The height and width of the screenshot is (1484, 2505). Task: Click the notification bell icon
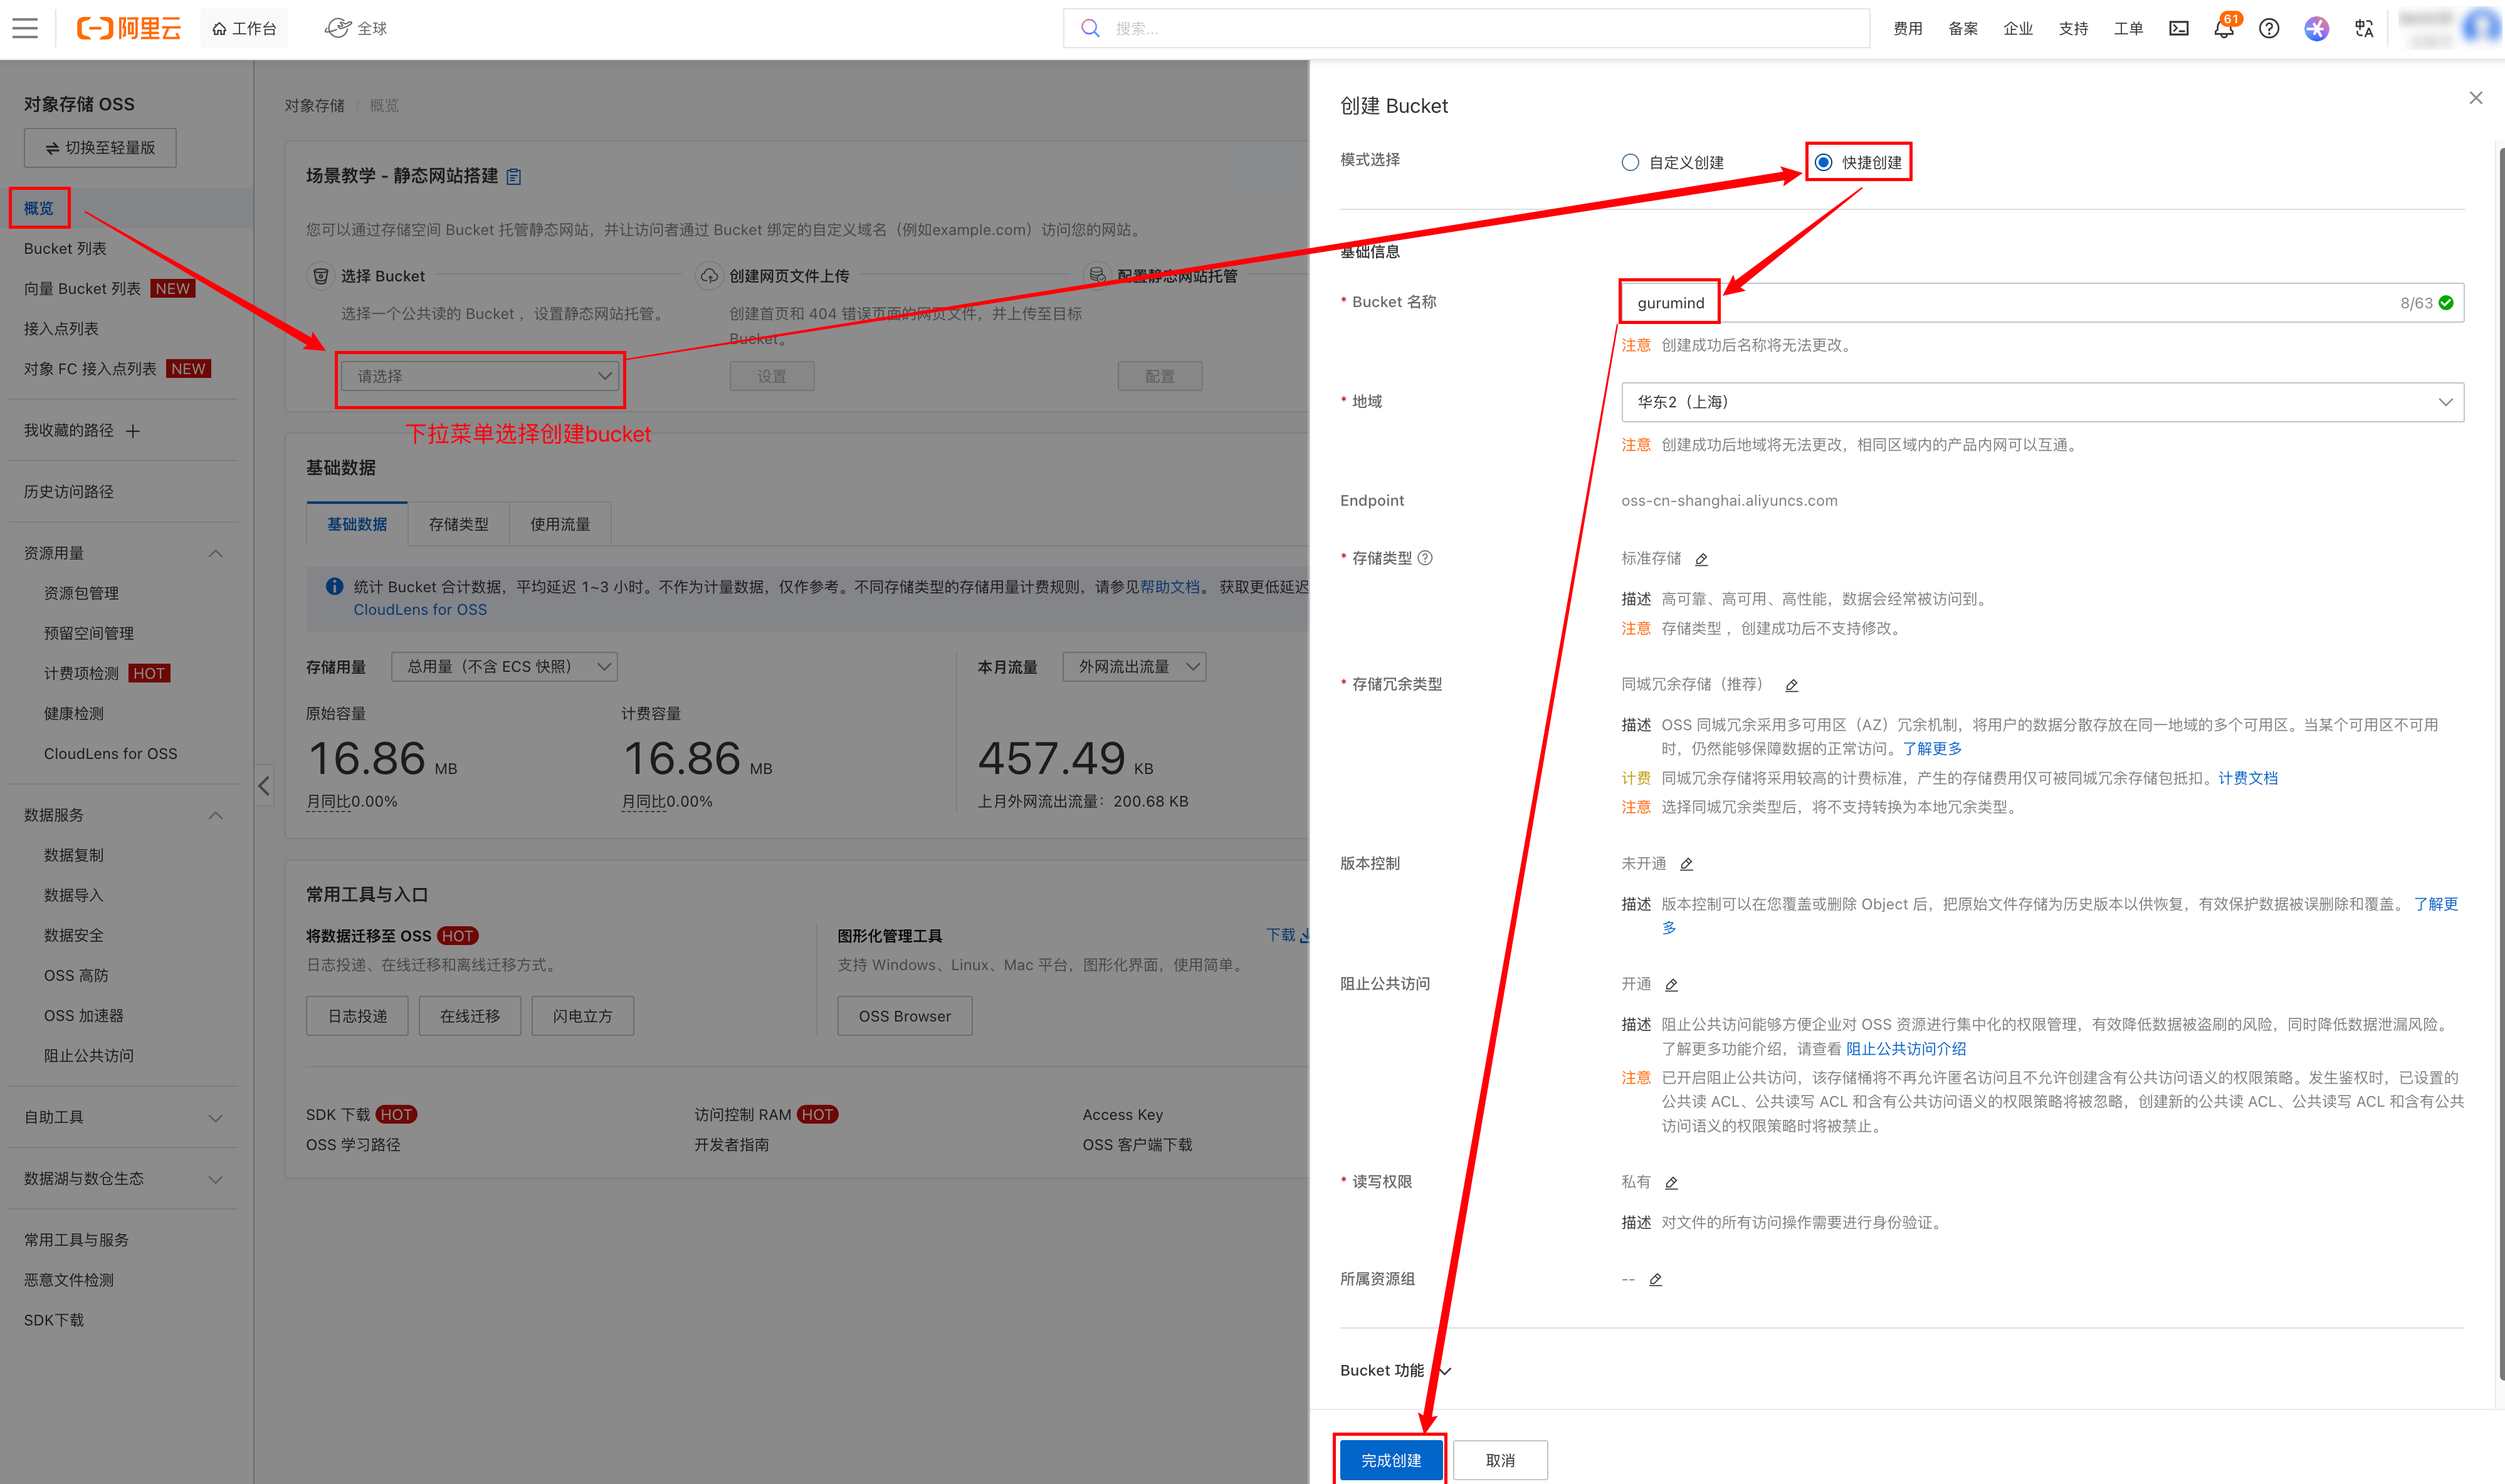(x=2223, y=29)
